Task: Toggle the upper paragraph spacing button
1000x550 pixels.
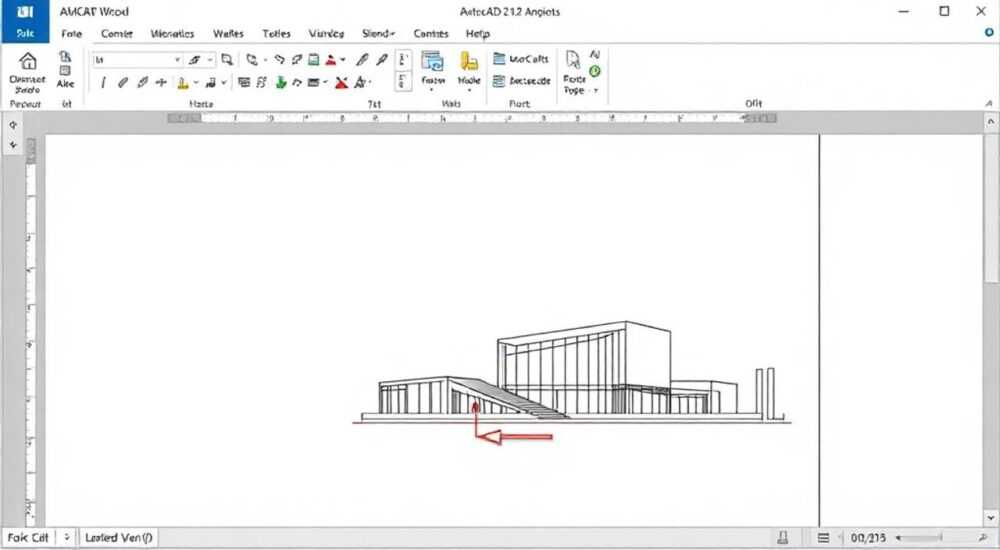Action: coord(403,60)
